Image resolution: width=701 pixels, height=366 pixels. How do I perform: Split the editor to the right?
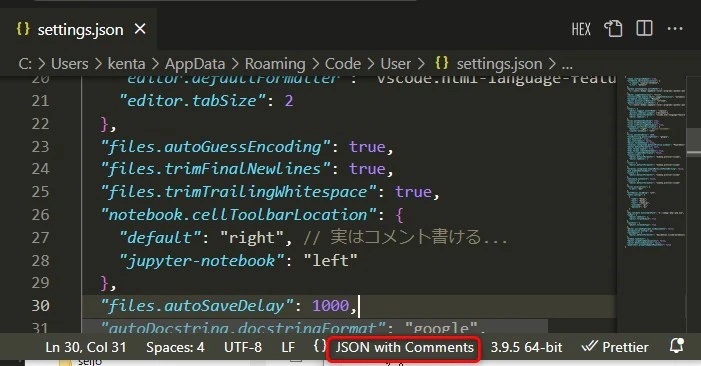click(x=644, y=29)
